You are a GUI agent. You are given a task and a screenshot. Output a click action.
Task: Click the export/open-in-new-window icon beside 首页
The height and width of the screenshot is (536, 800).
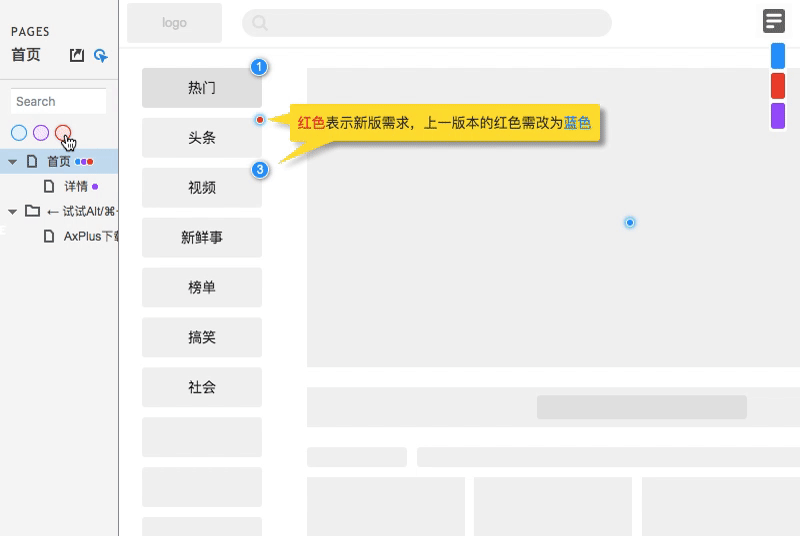[x=77, y=56]
